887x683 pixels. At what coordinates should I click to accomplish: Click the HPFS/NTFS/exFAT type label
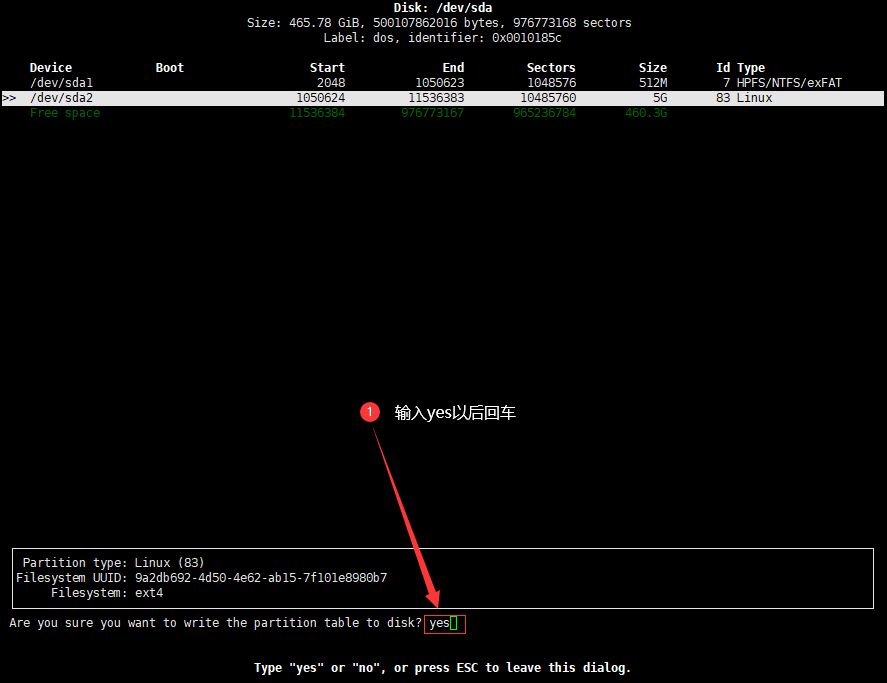pos(789,83)
